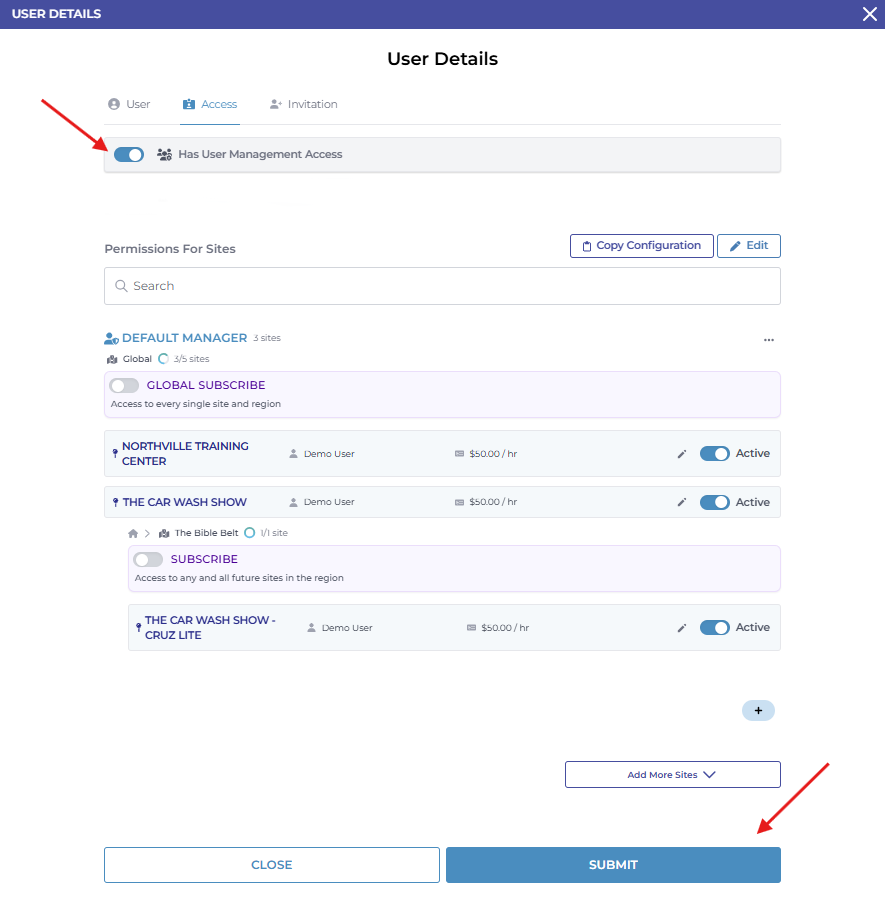This screenshot has width=885, height=901.
Task: Toggle Active switch for Northville Training Center
Action: [x=714, y=454]
